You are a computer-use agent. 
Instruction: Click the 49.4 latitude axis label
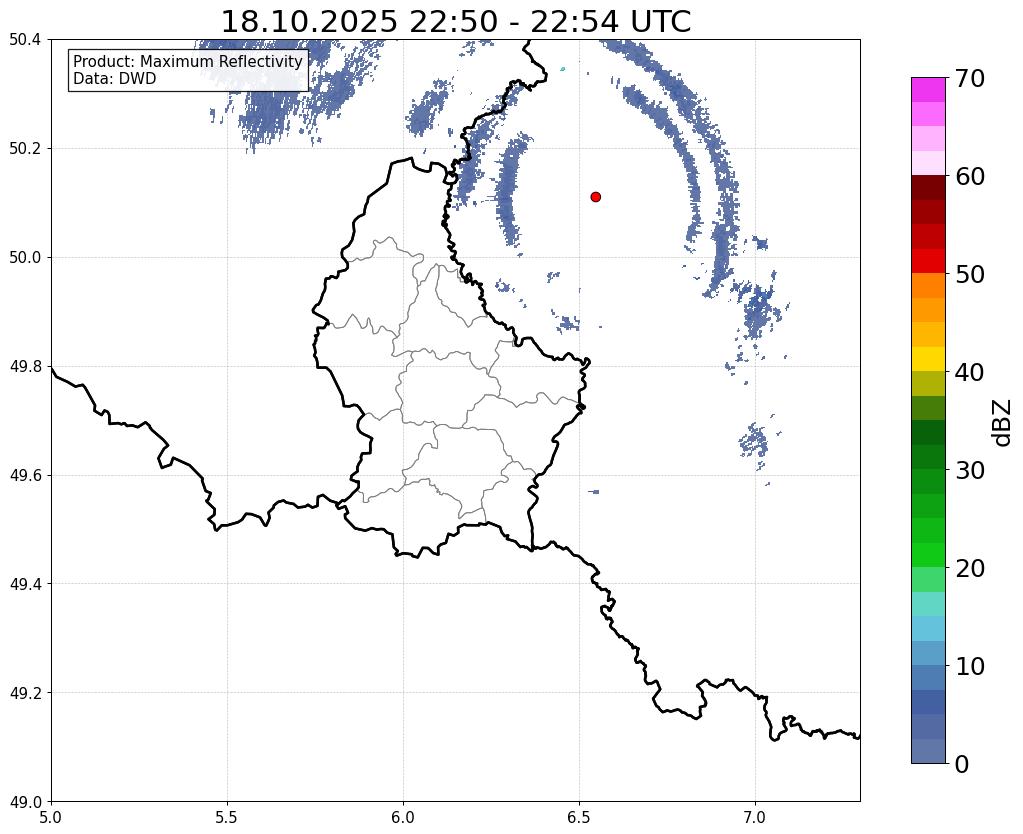click(x=25, y=584)
